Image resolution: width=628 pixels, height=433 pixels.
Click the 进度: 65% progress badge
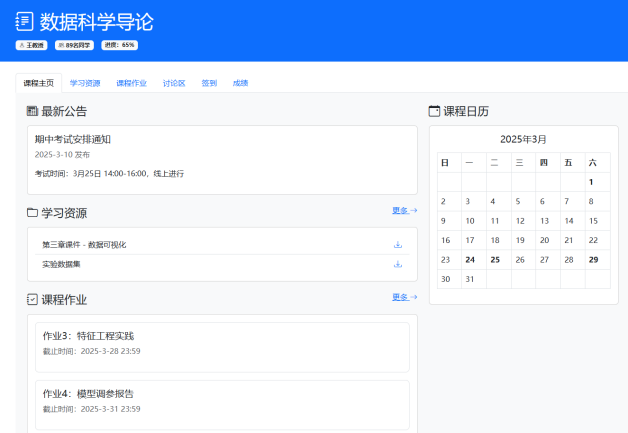tap(119, 45)
